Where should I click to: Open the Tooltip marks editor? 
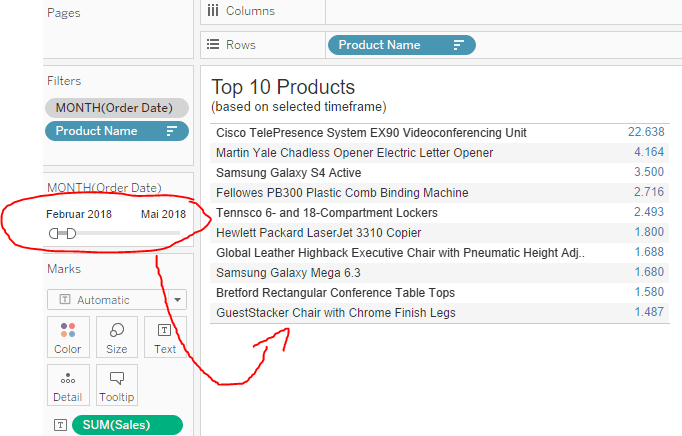point(117,385)
